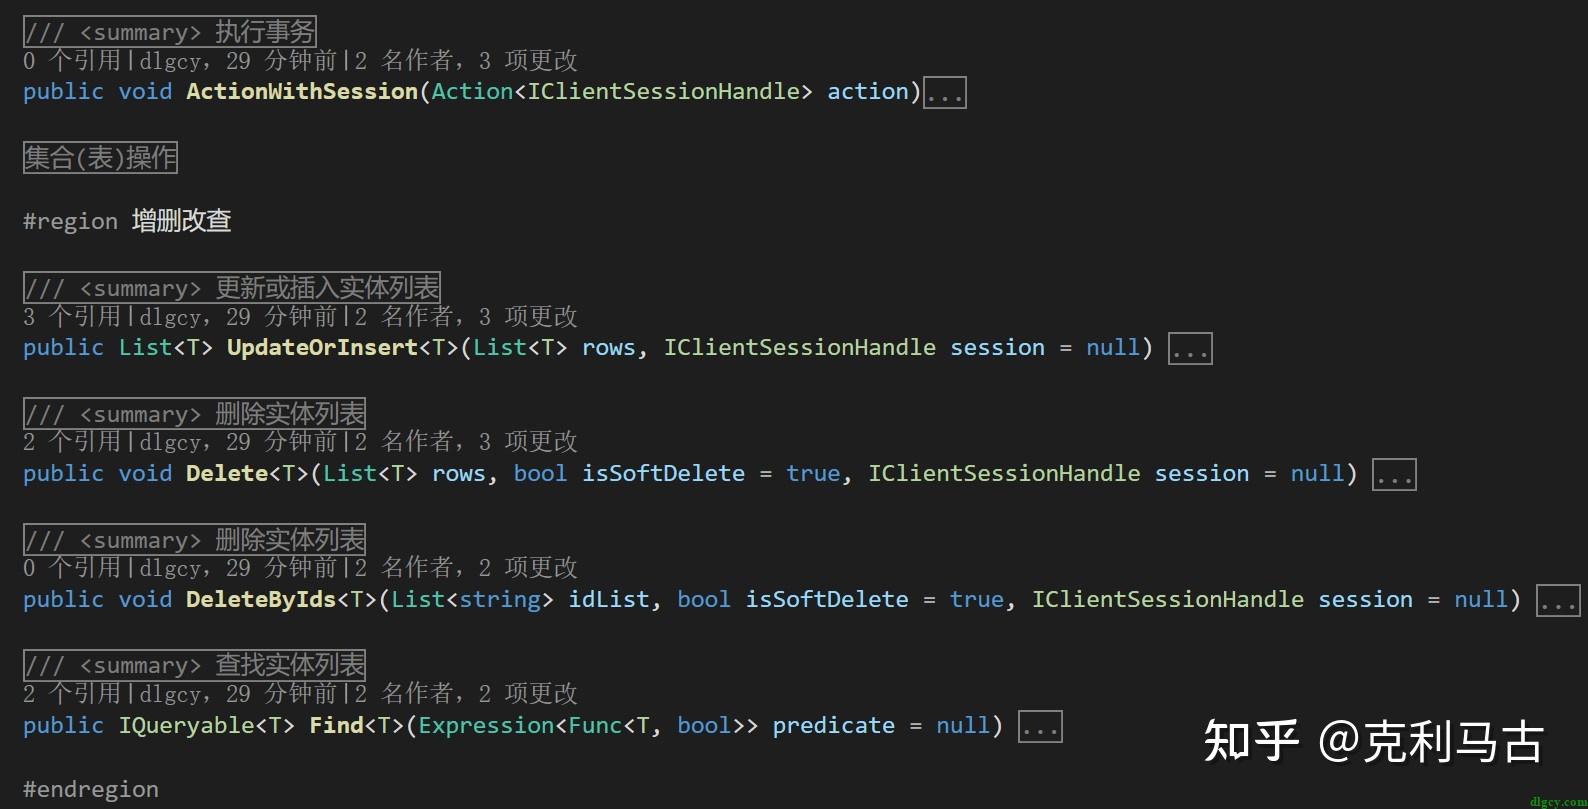Expand collapsed body of ActionWithSession method
Screen dimensions: 1588x809
pyautogui.click(x=944, y=93)
